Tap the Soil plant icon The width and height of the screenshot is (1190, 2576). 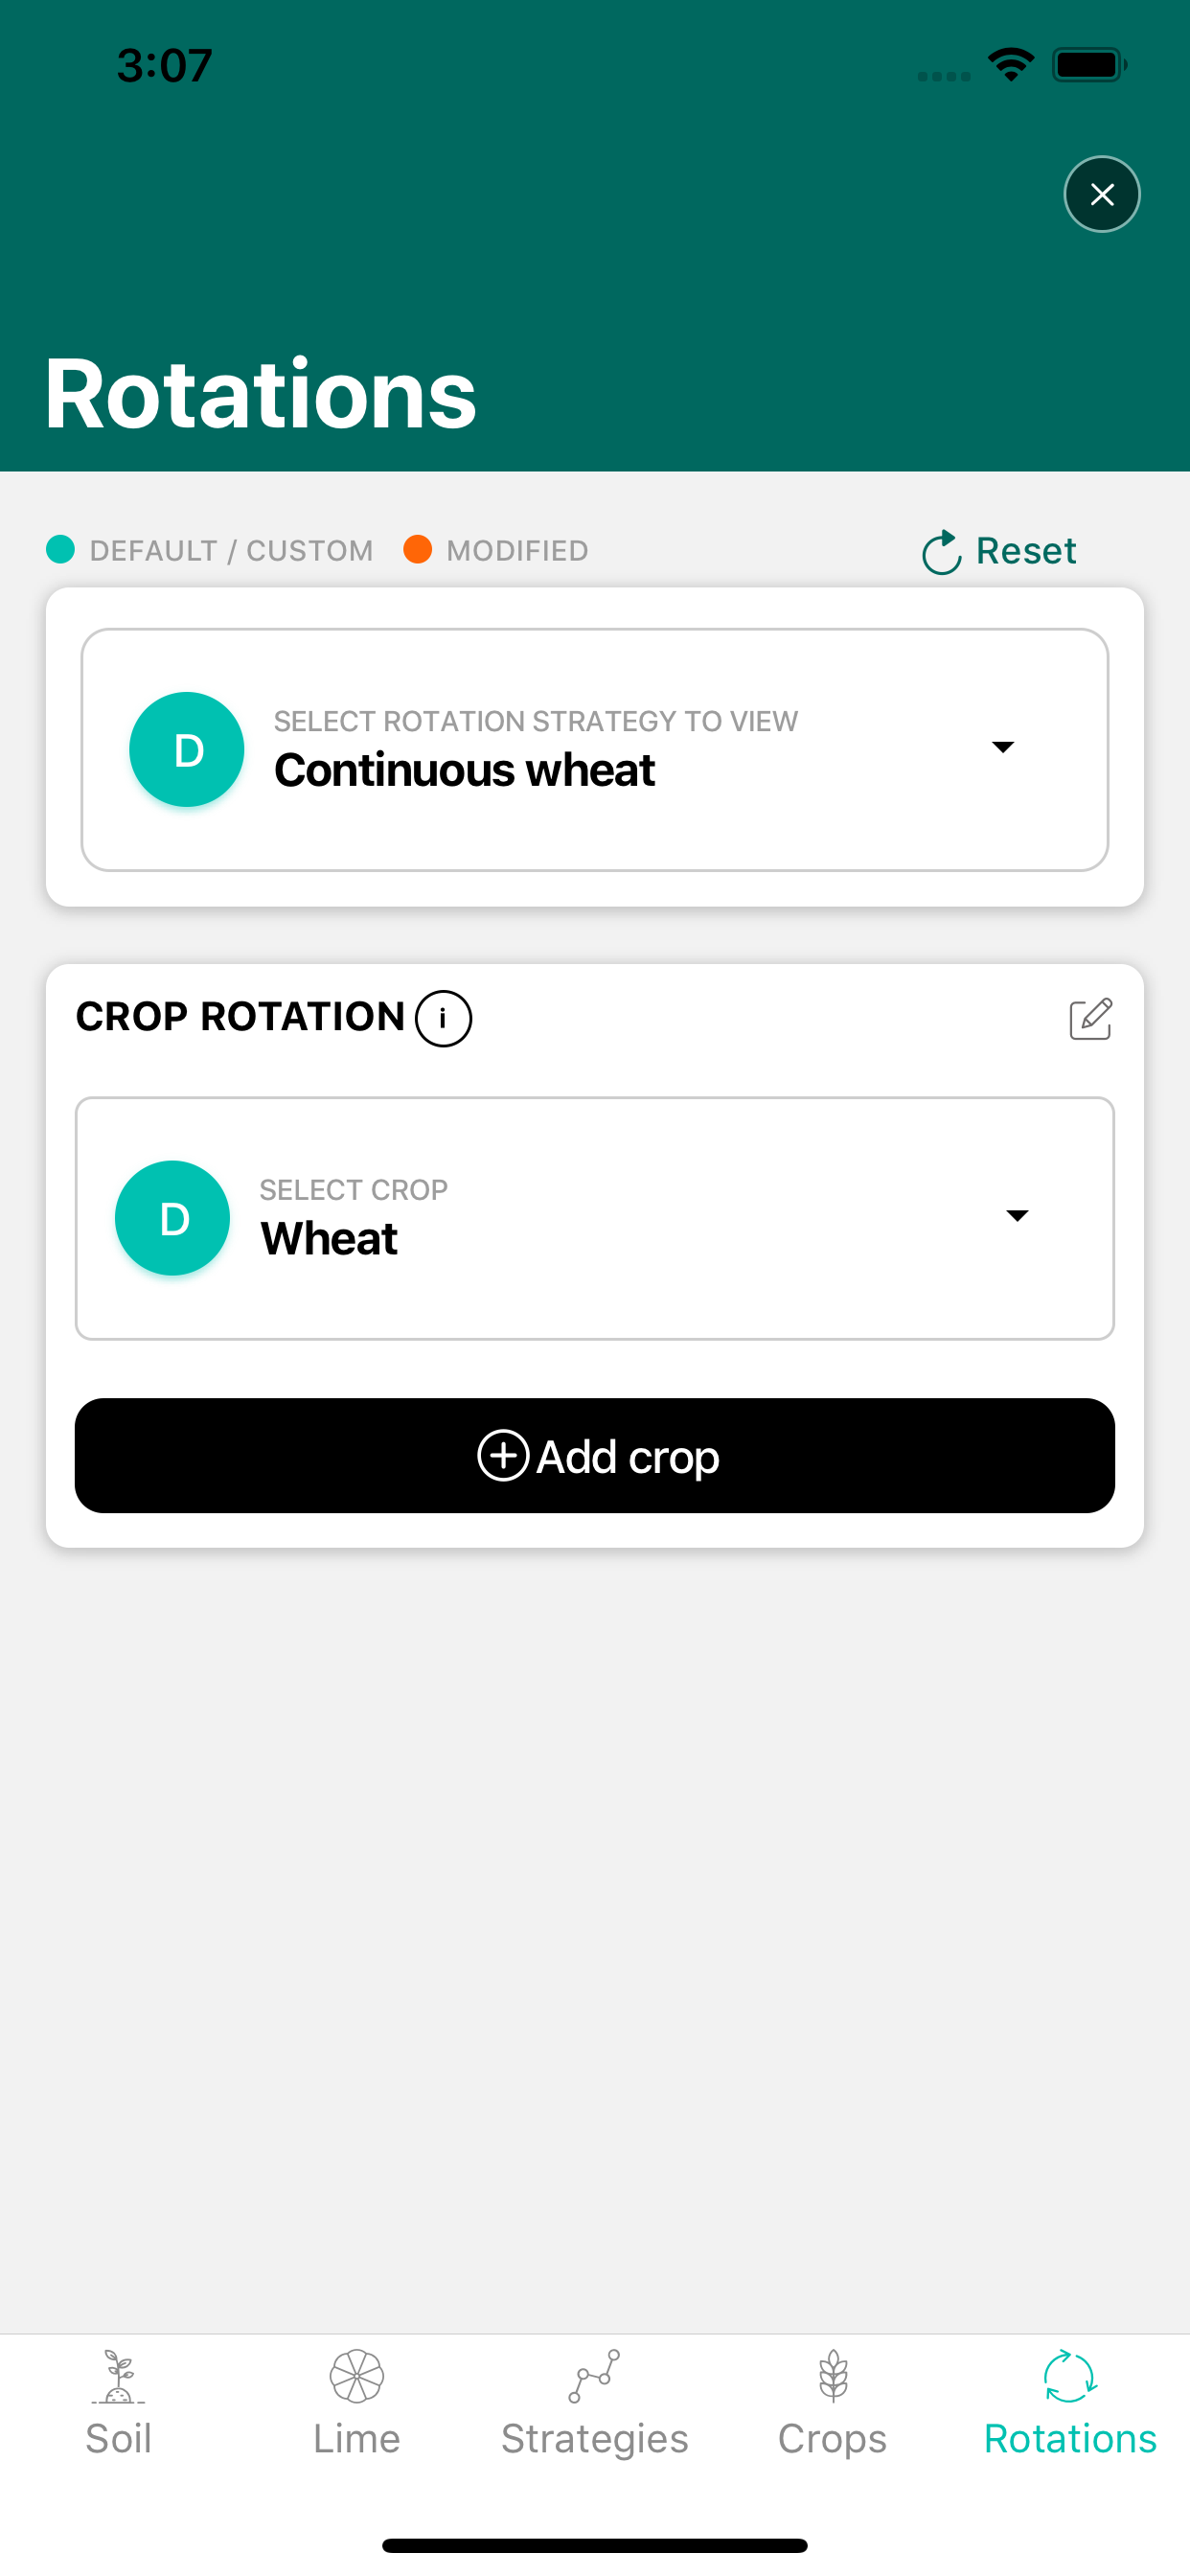pos(118,2376)
